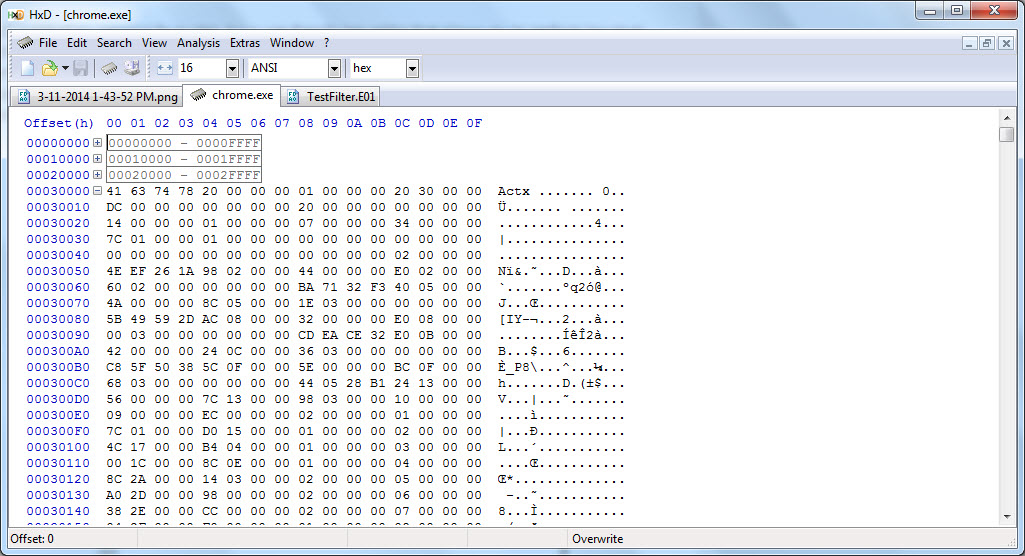Open the ANSI charset dropdown

334,68
